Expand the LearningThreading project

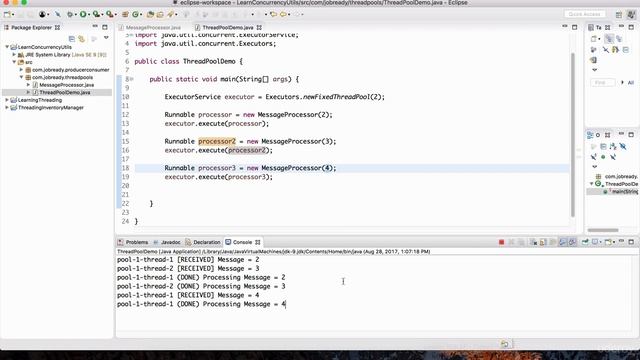click(7, 100)
